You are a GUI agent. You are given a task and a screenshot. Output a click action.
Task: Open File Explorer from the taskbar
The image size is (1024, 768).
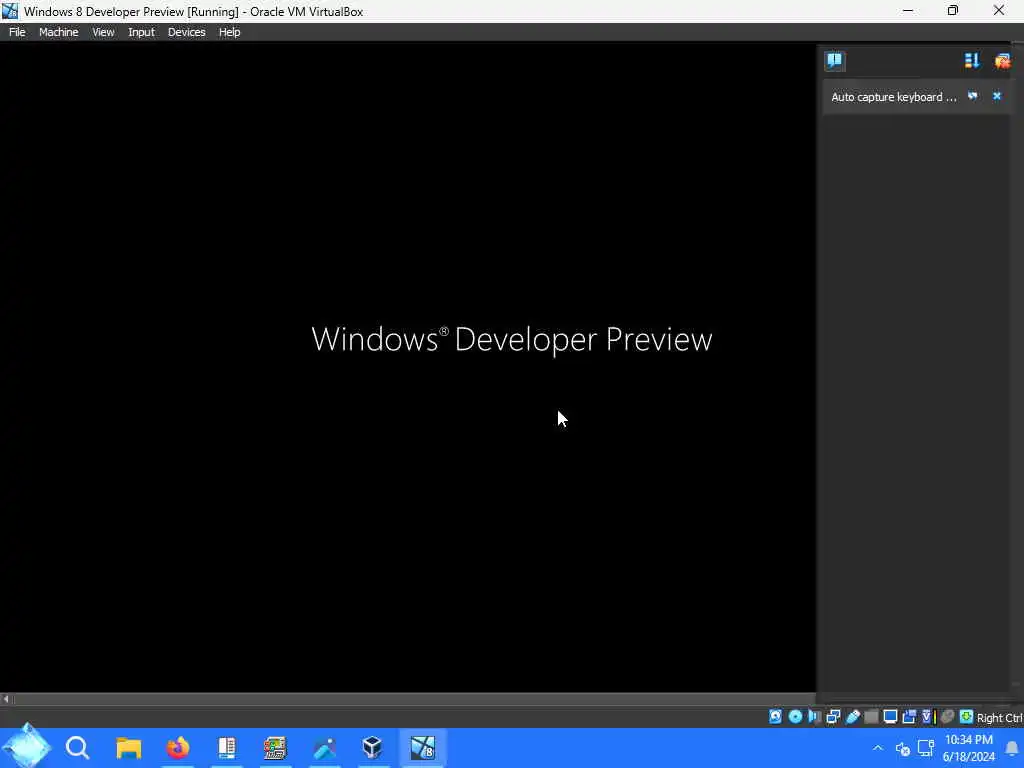129,747
